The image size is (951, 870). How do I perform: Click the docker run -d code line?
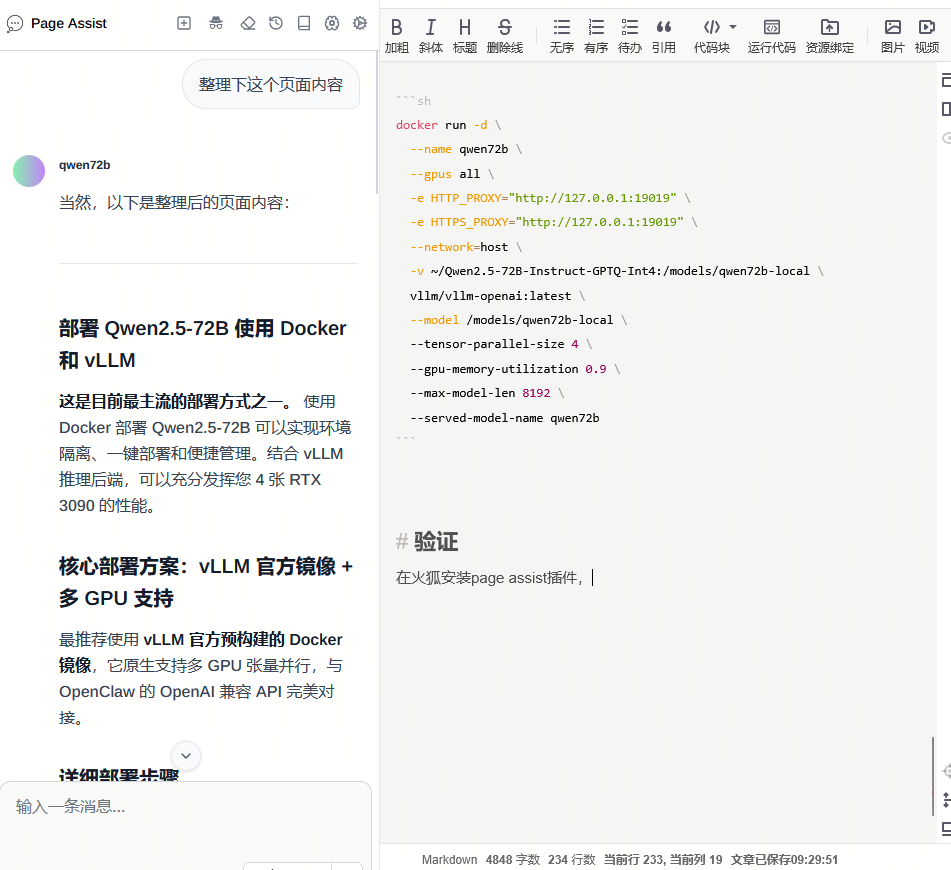coord(449,125)
